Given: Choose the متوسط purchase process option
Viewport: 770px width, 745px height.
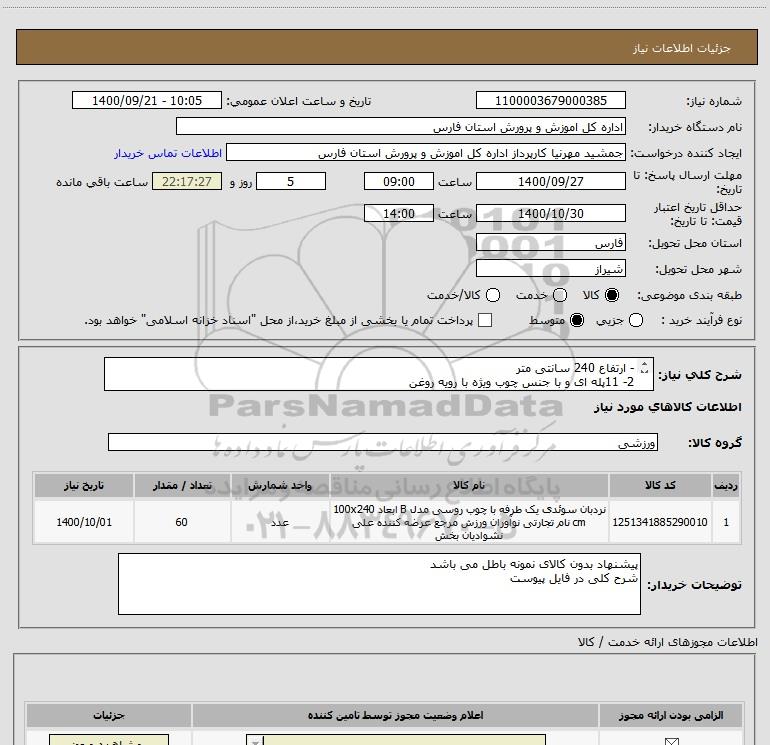Looking at the screenshot, I should (577, 320).
